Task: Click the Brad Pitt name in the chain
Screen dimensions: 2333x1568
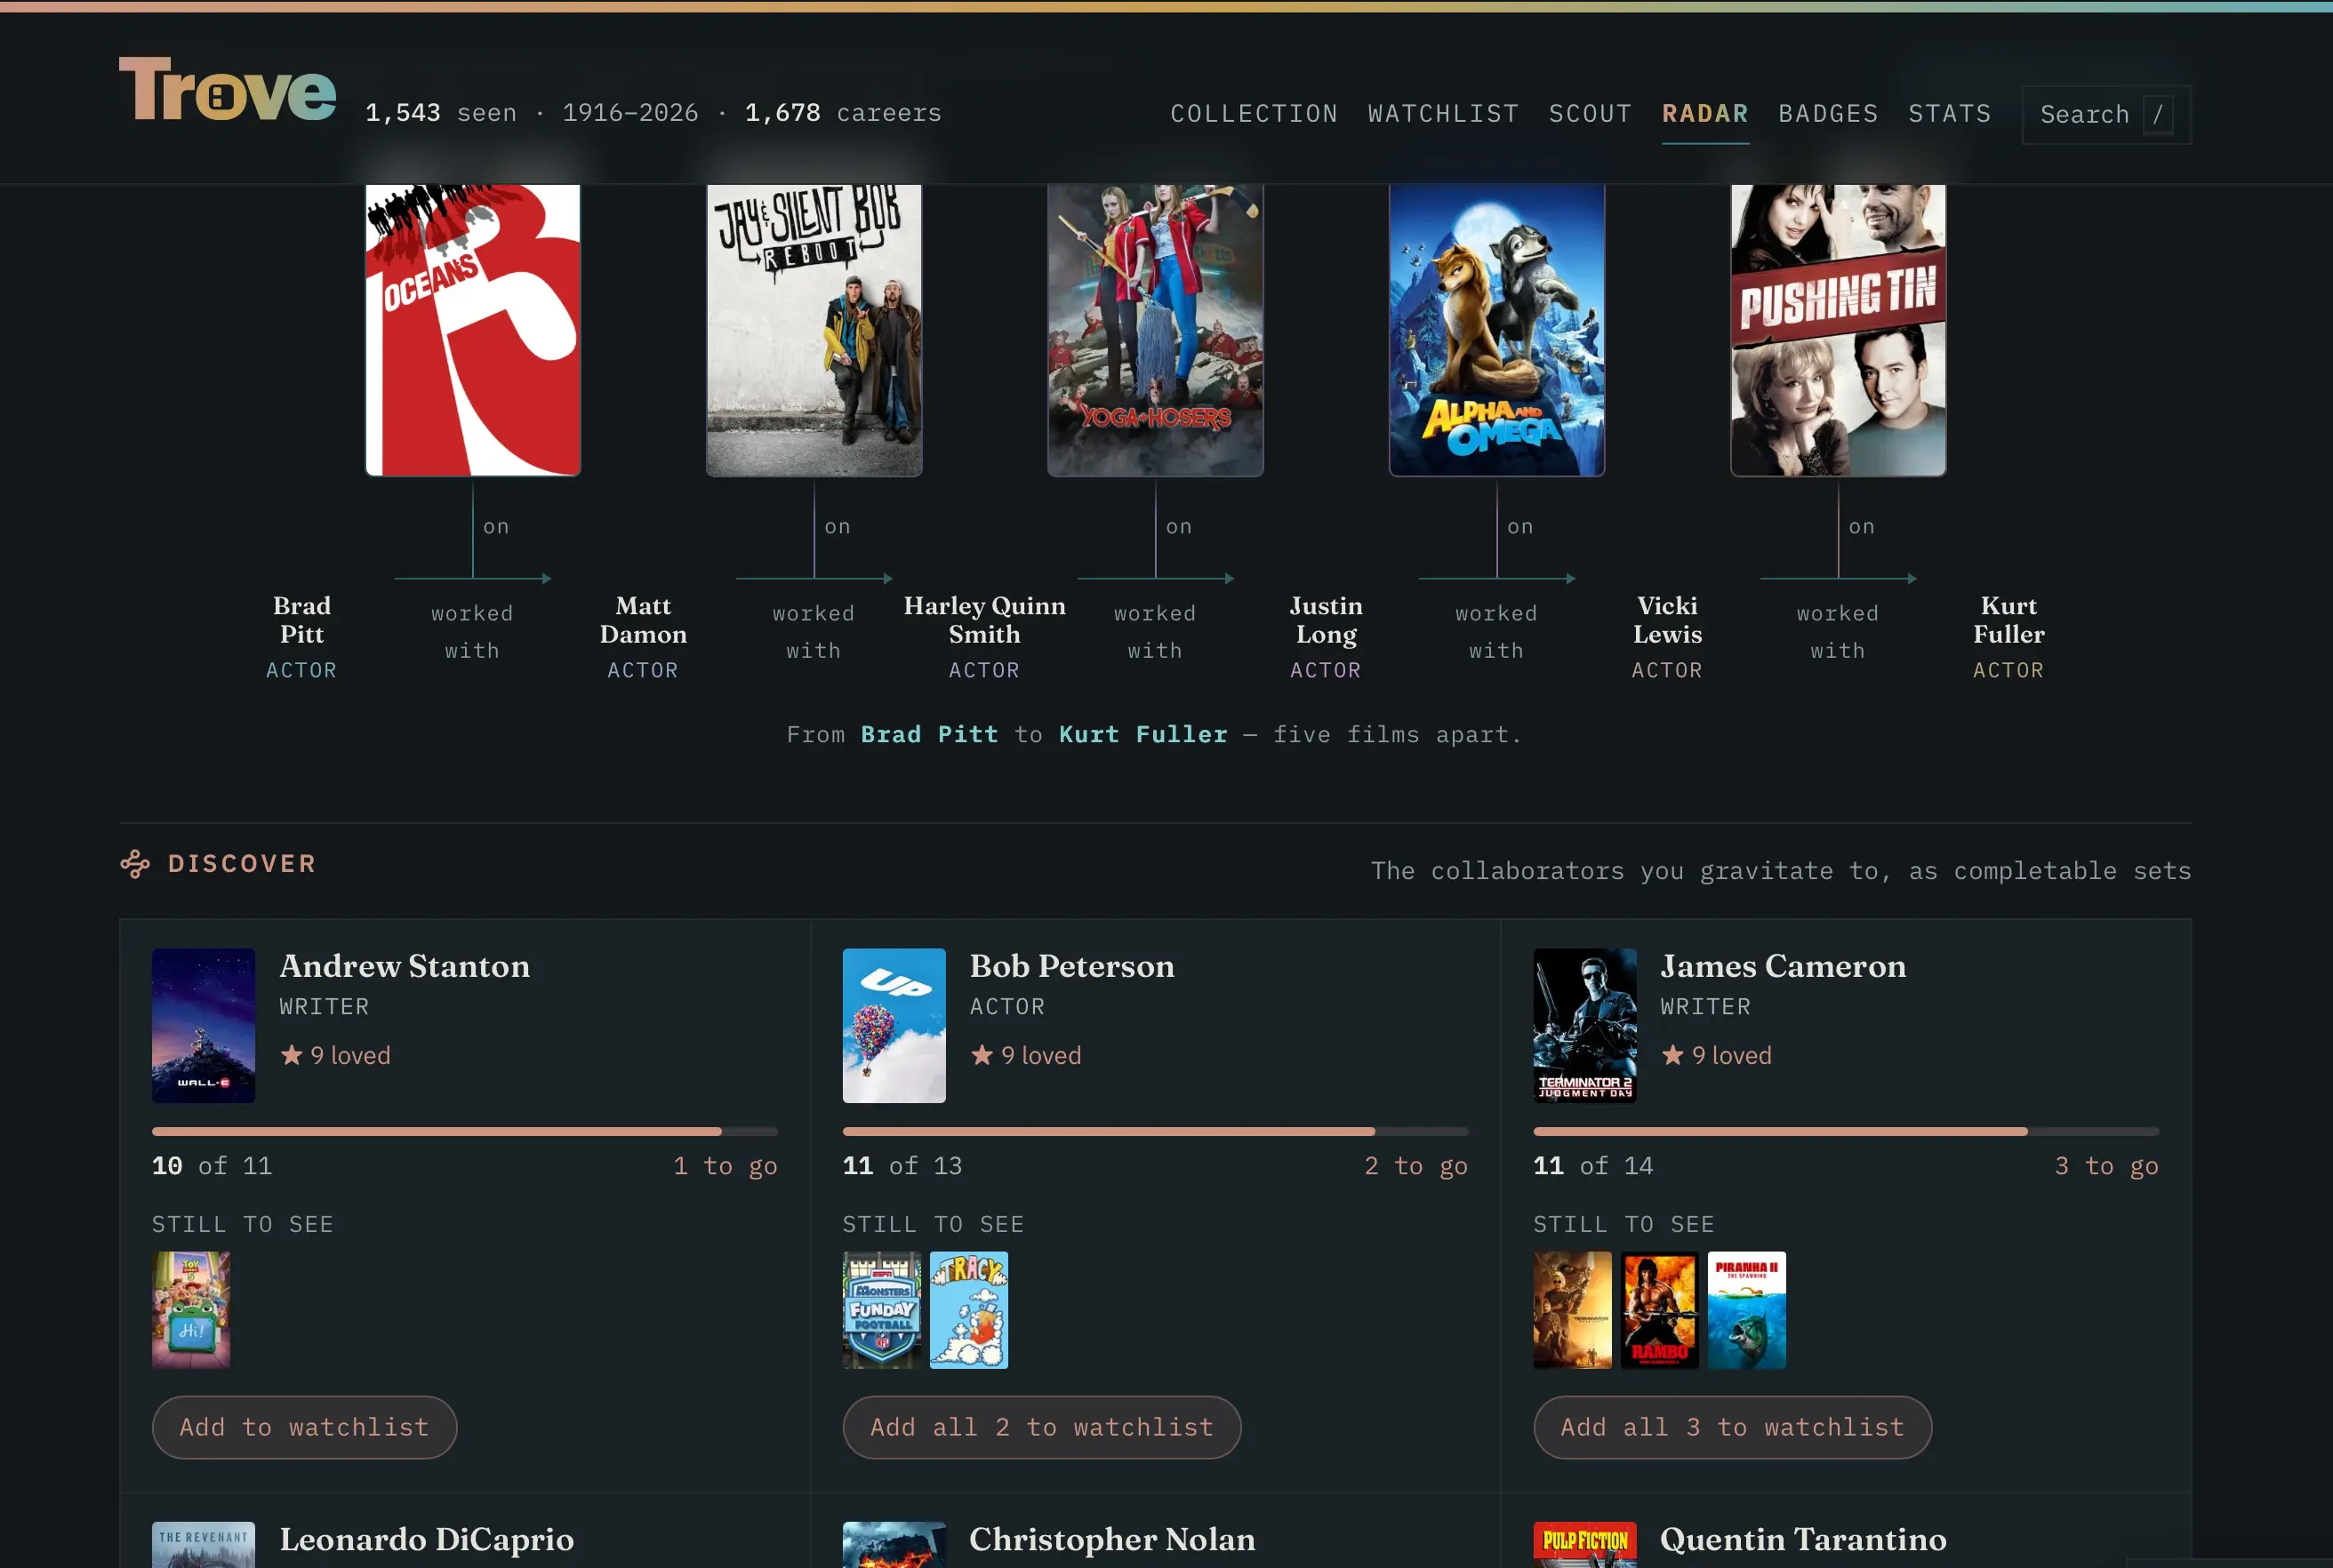Action: [x=302, y=620]
